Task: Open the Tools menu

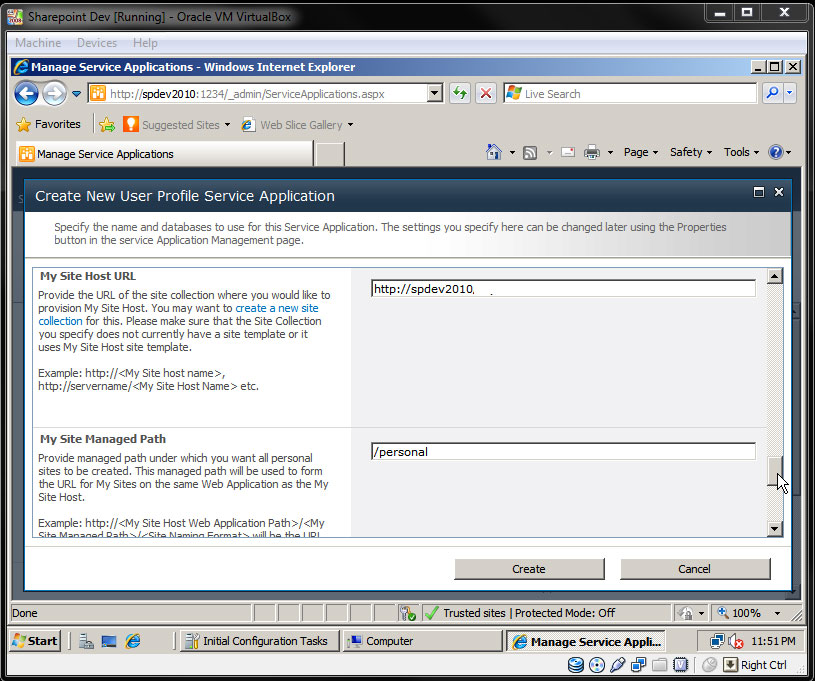Action: click(741, 152)
